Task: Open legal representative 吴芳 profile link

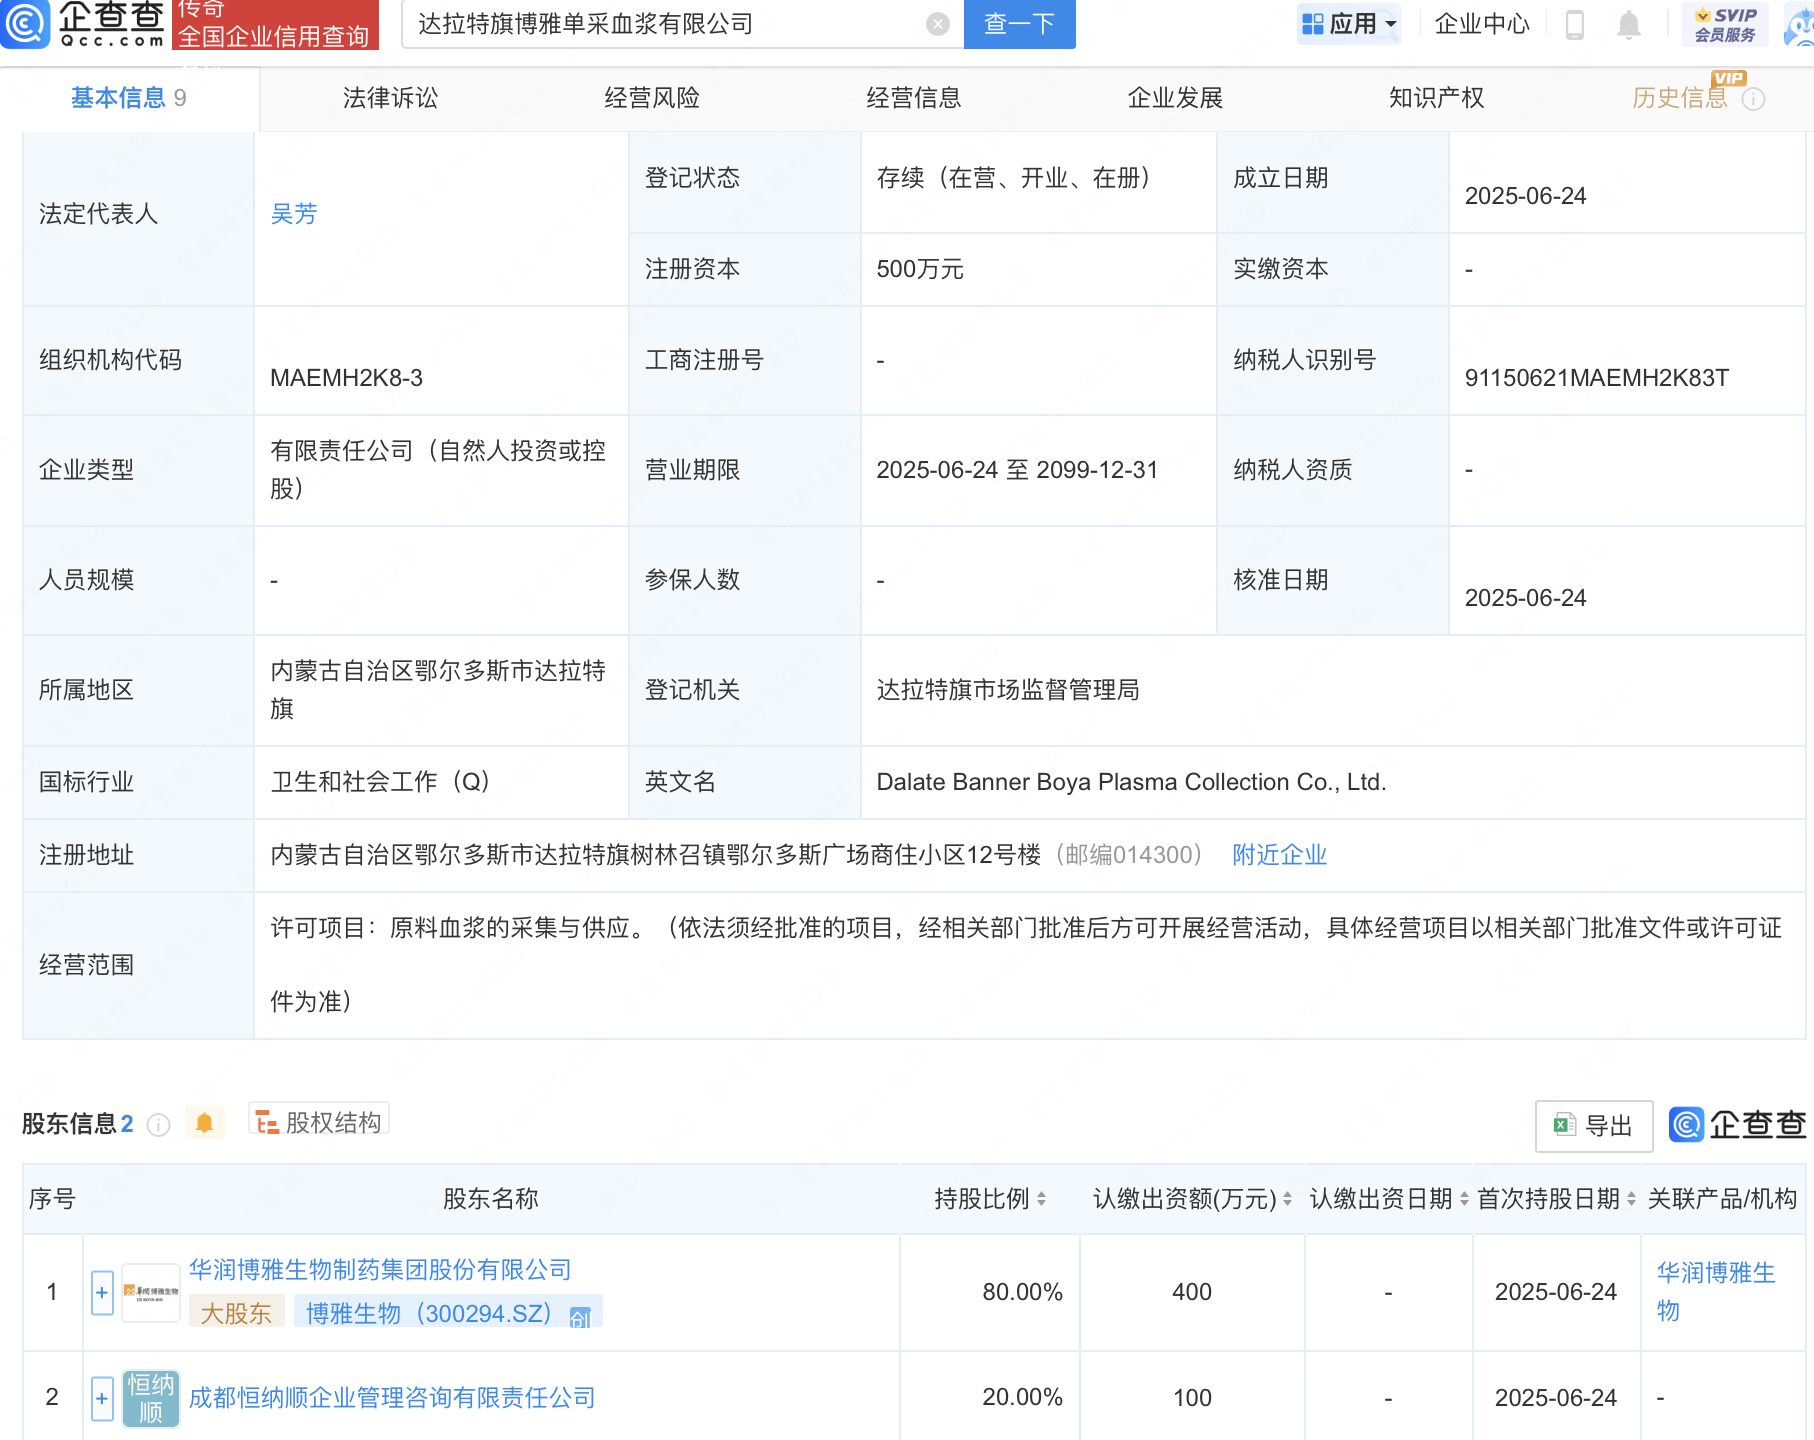Action: coord(294,214)
